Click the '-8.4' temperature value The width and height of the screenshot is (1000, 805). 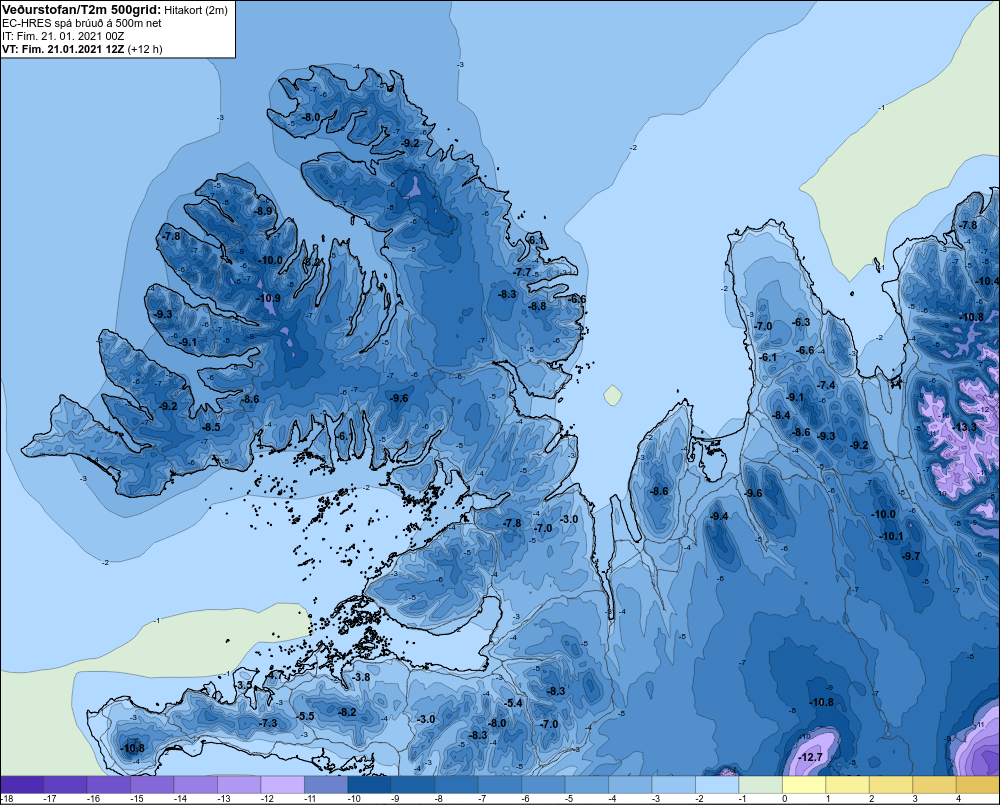(x=781, y=415)
